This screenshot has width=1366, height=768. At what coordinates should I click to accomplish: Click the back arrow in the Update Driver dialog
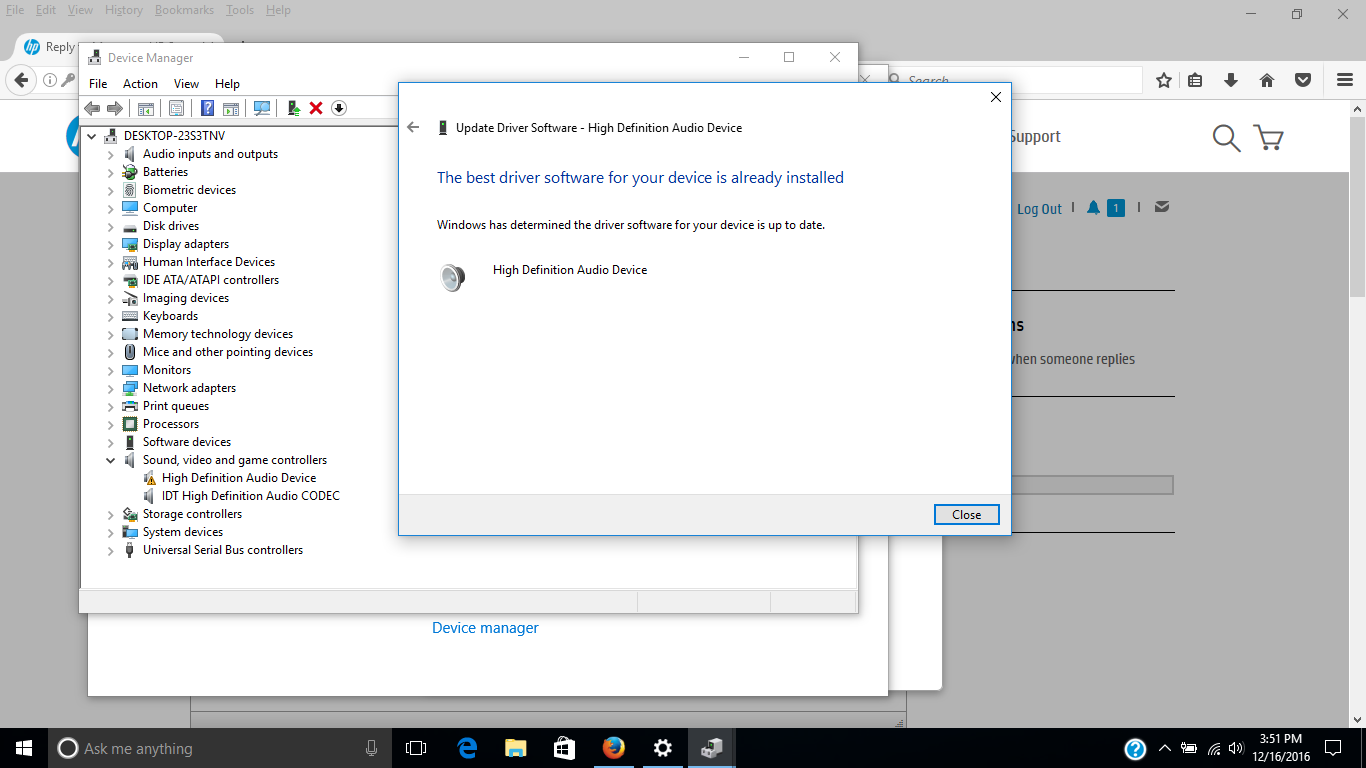413,128
